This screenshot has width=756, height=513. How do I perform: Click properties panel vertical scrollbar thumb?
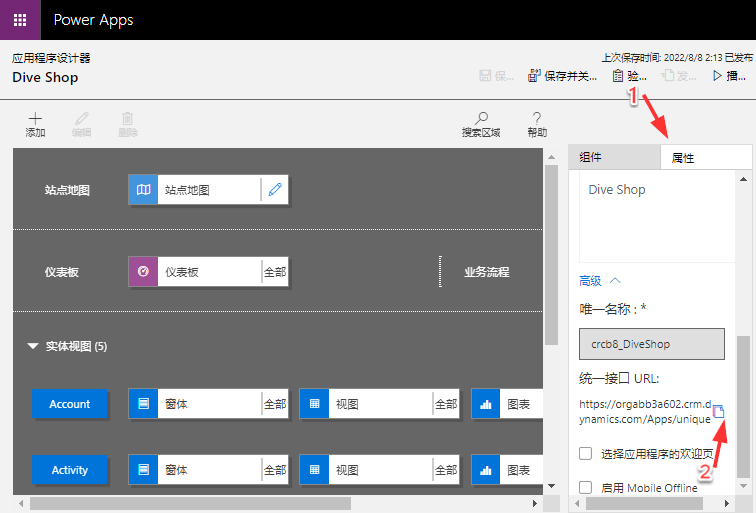click(743, 406)
